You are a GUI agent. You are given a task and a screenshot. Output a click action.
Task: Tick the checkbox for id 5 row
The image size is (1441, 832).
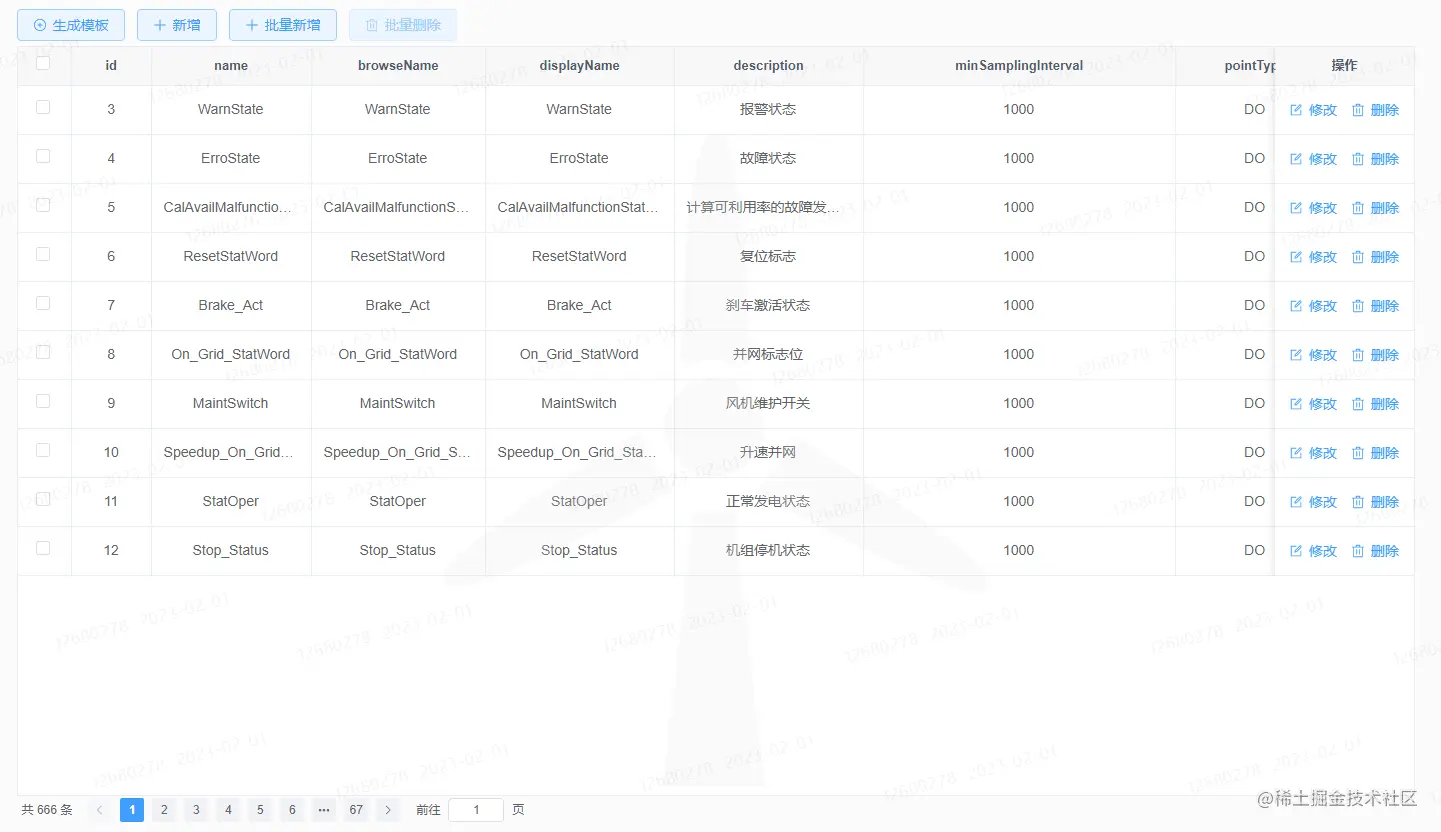pos(43,205)
